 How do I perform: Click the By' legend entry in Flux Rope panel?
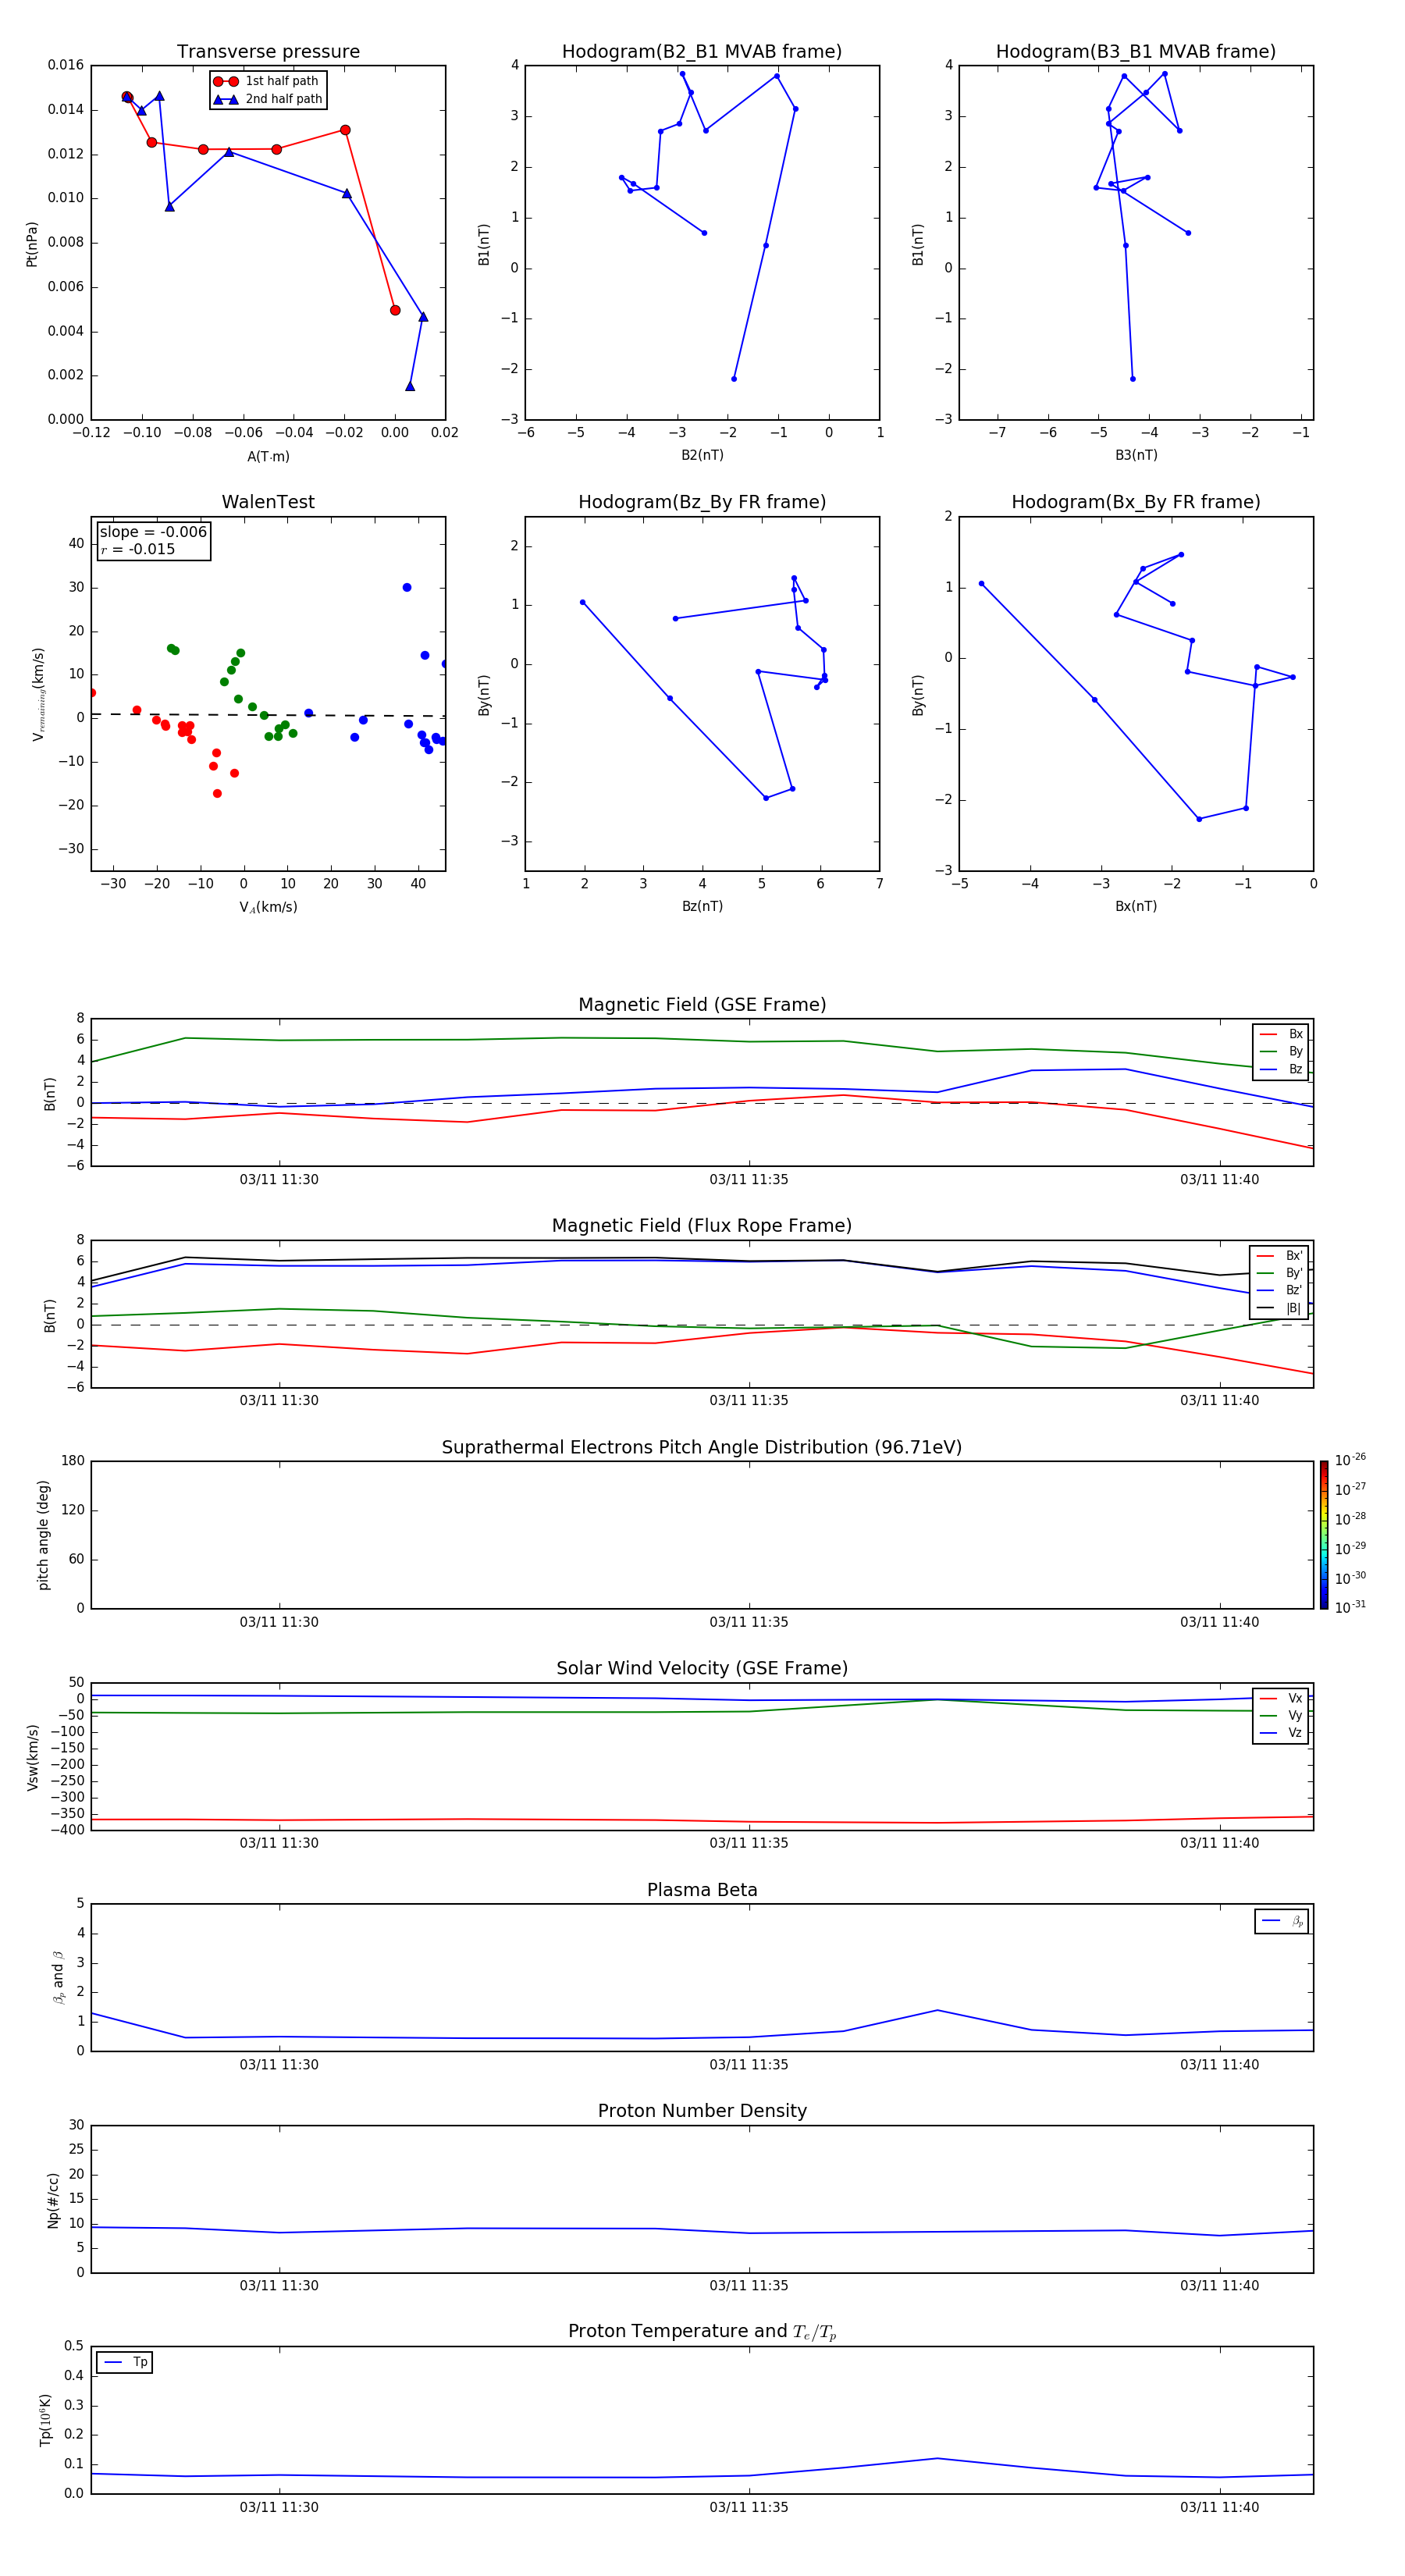coord(1280,1273)
